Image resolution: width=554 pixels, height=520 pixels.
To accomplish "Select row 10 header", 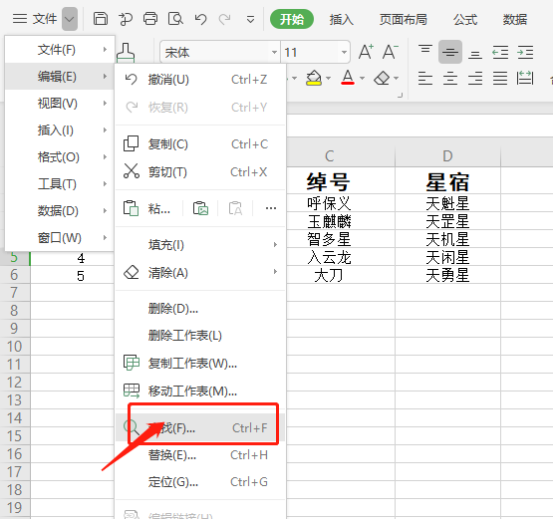I will [15, 346].
